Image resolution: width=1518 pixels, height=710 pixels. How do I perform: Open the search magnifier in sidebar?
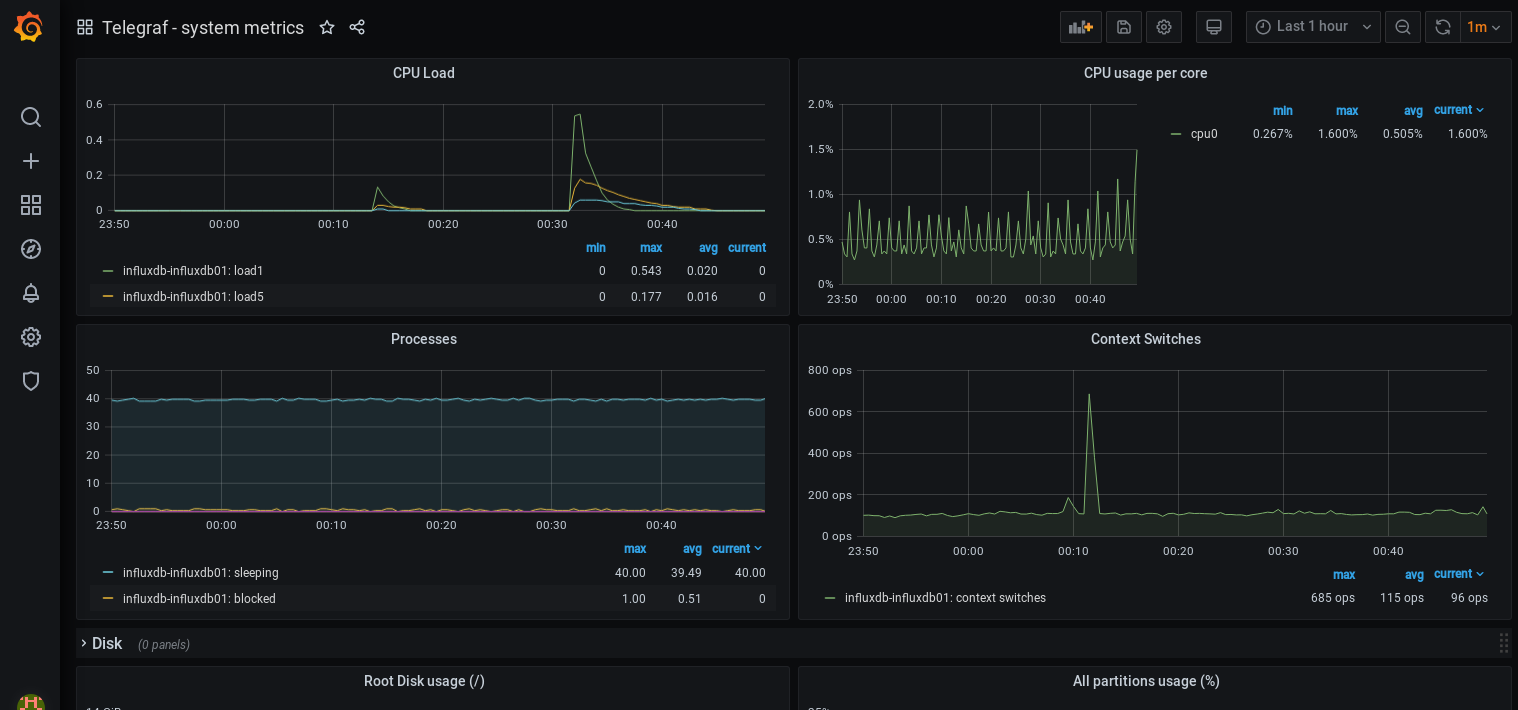click(31, 117)
